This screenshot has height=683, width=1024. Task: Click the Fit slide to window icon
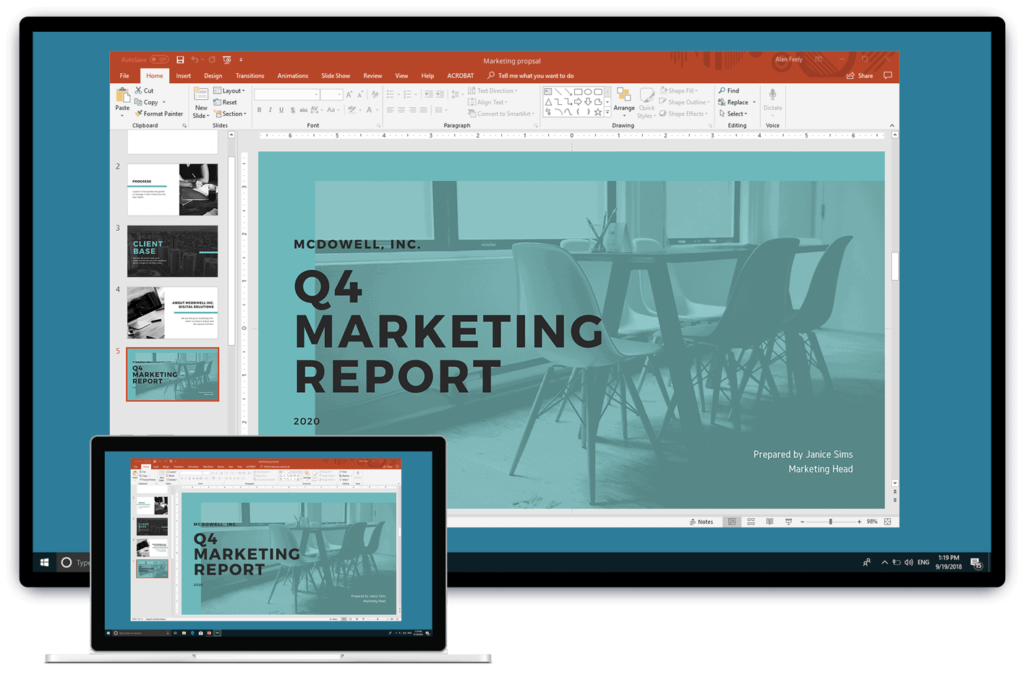tap(888, 522)
